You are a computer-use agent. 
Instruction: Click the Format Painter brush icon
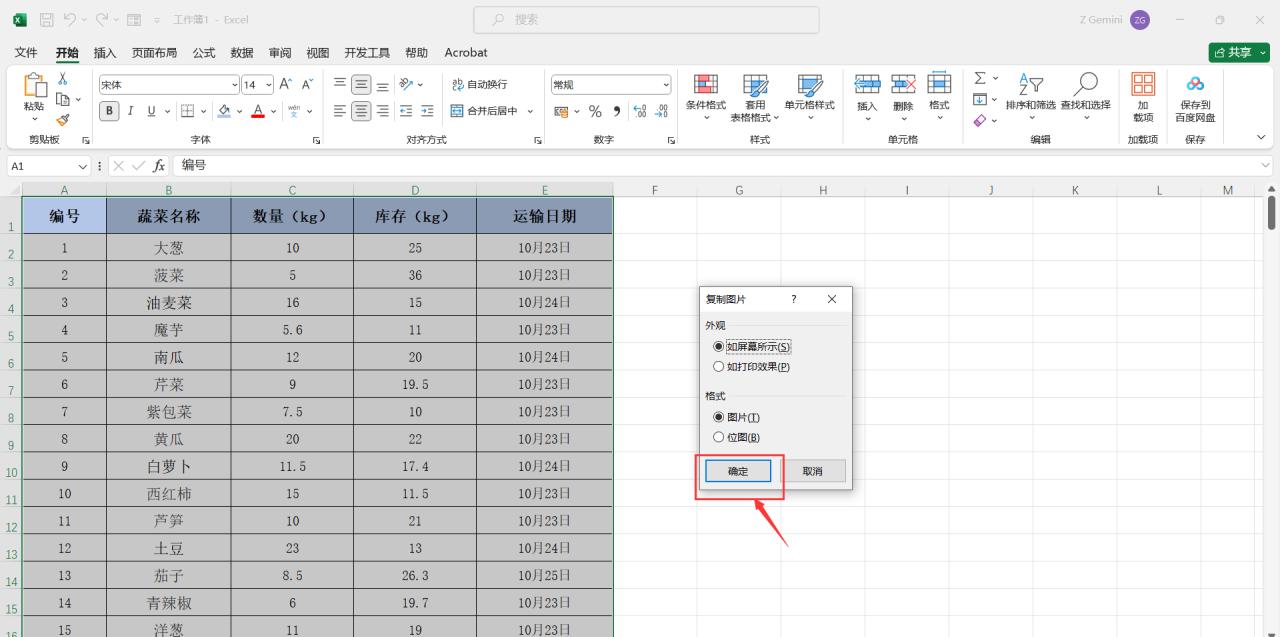click(x=62, y=120)
